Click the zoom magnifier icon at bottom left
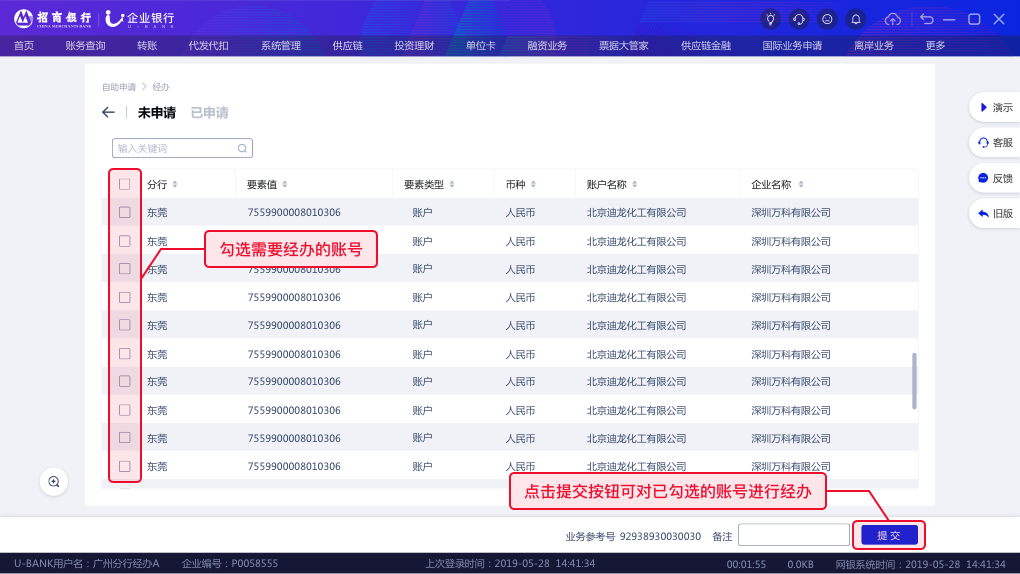Viewport: 1020px width, 574px height. coord(54,481)
